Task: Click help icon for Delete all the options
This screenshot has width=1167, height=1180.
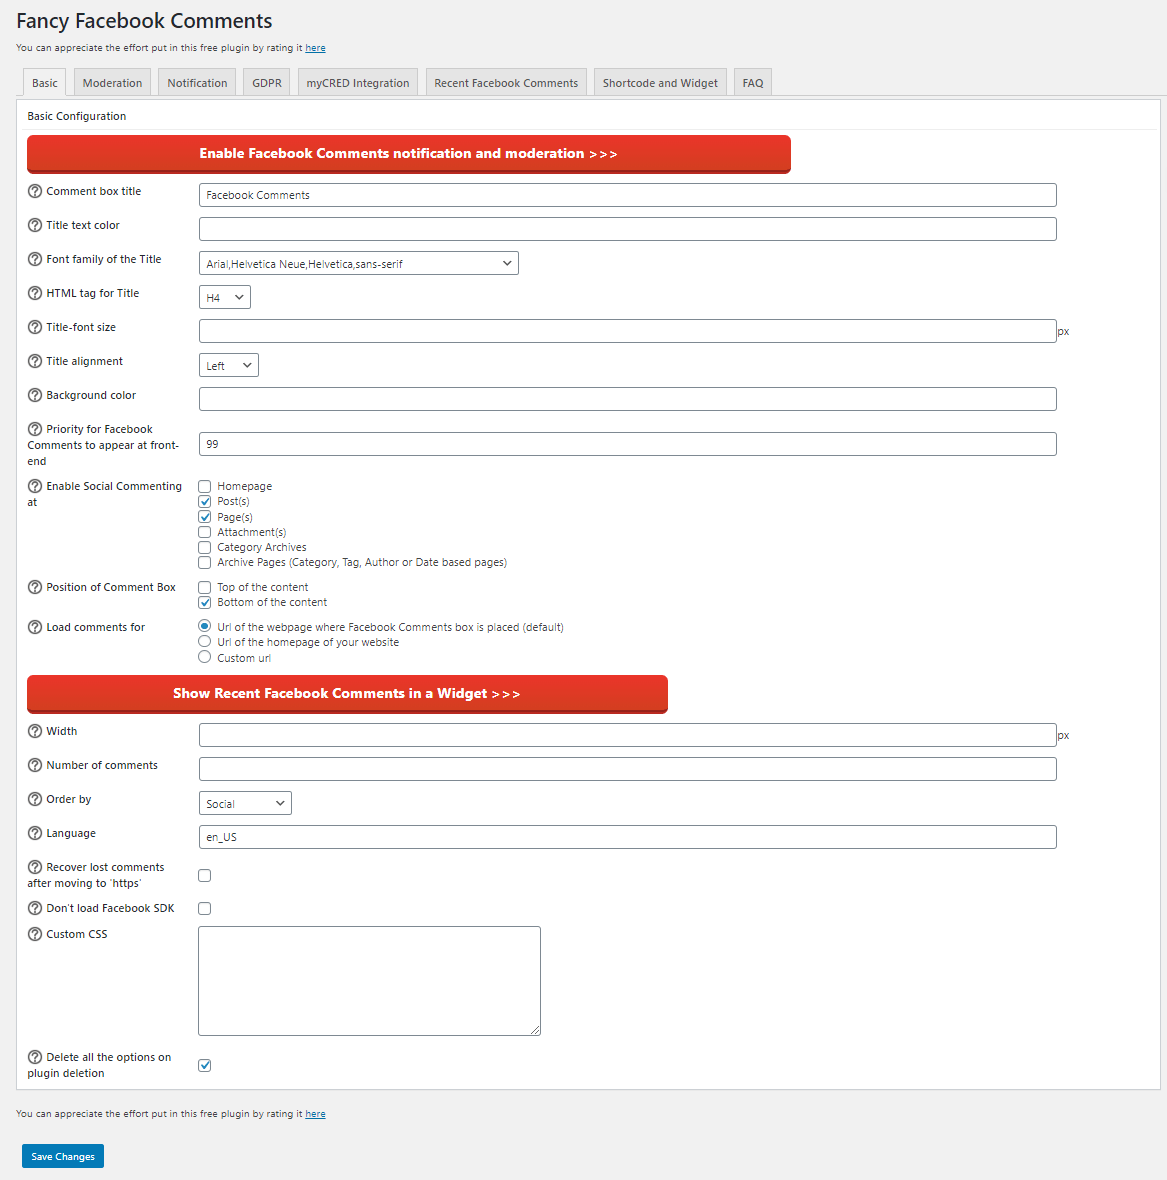Action: [x=35, y=1057]
